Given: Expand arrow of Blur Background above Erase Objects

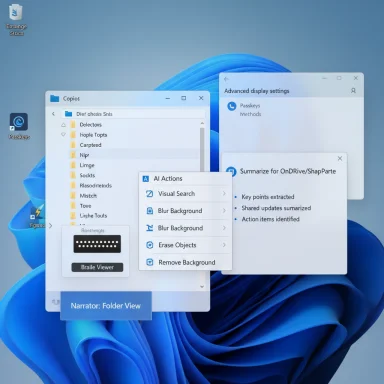Looking at the screenshot, I should (x=224, y=228).
